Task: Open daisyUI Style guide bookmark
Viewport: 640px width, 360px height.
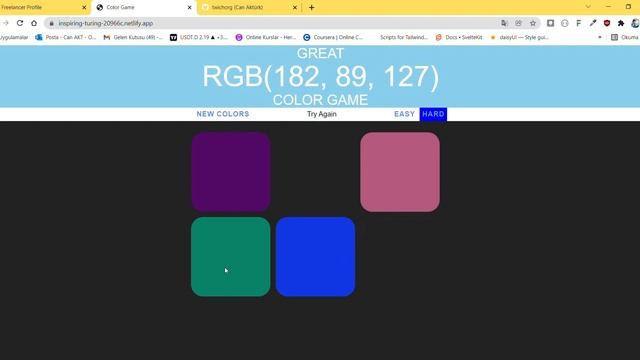Action: click(520, 37)
